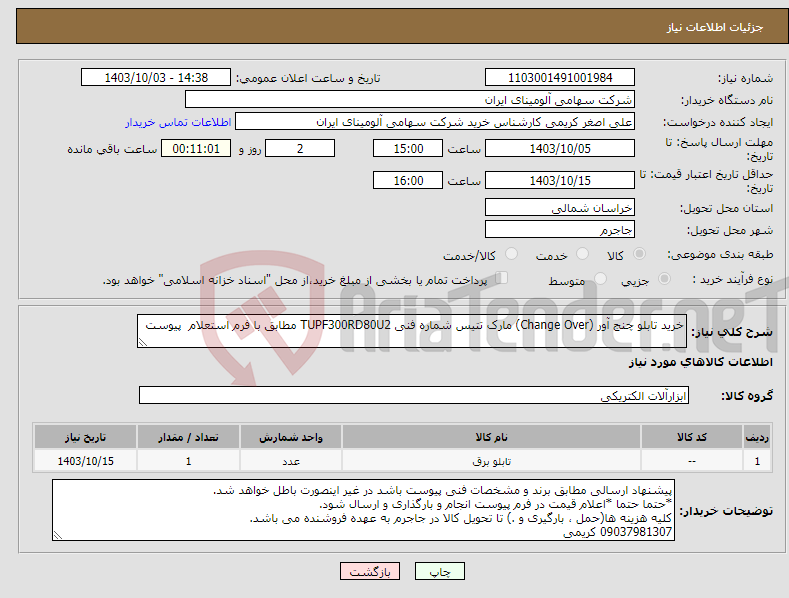
Task: Click the resize grip of description textarea
Action: 143,342
